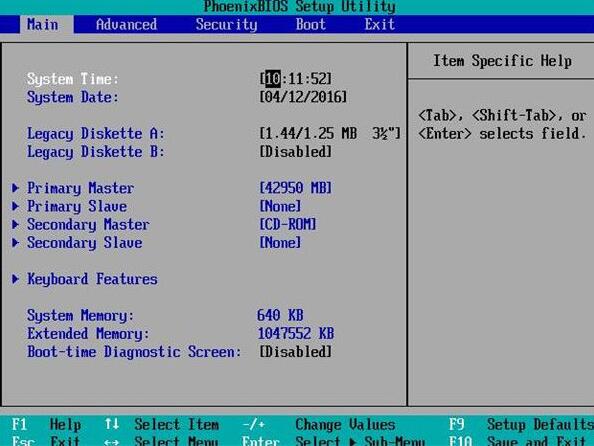
Task: Select the Extended Memory label
Action: (88, 333)
